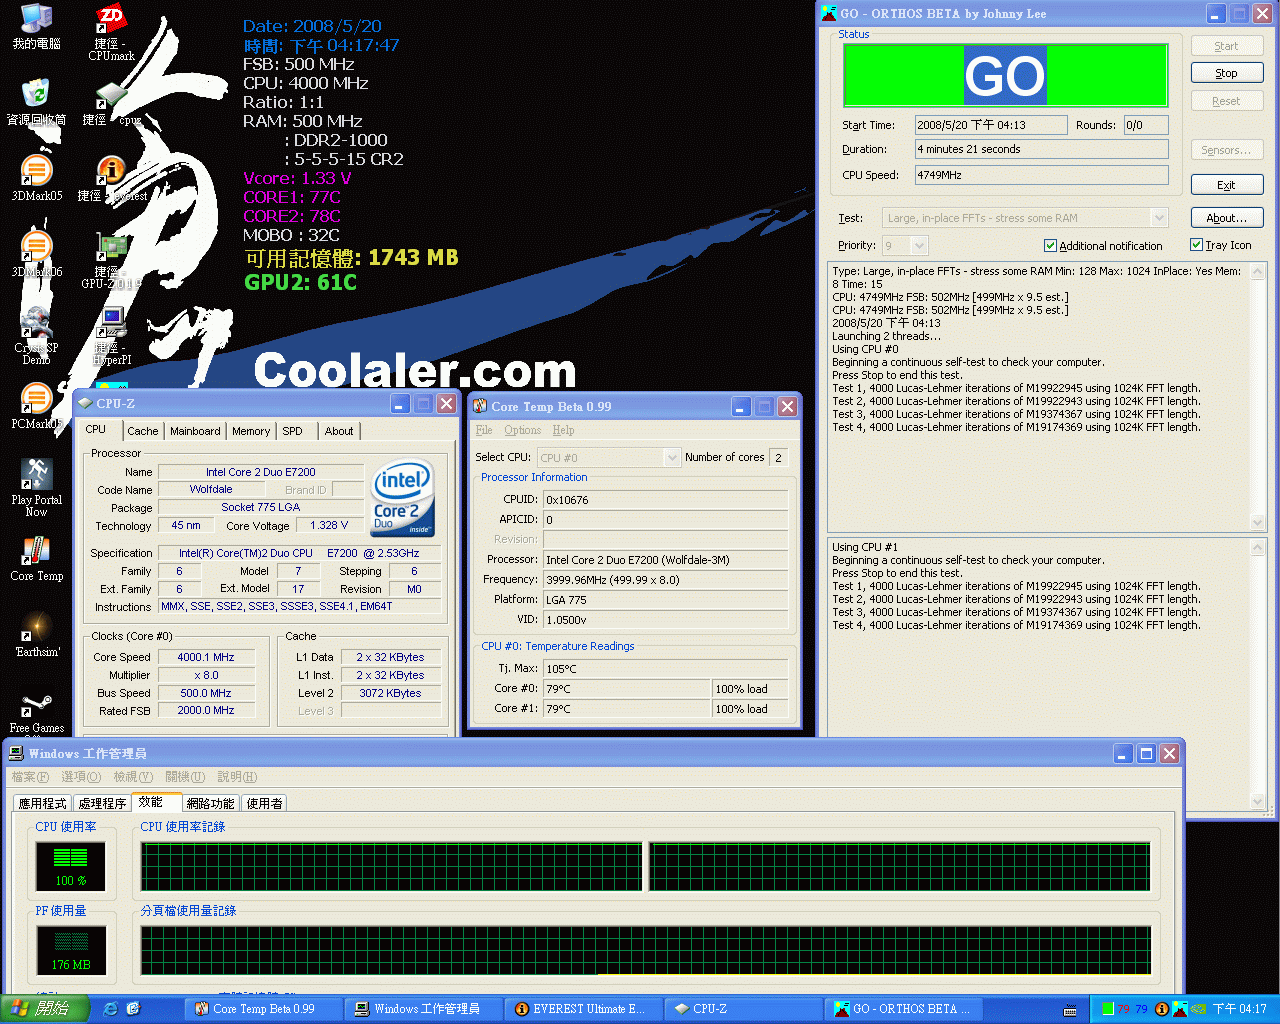Viewport: 1280px width, 1024px height.
Task: Click the Everest tray icon near the clock
Action: pyautogui.click(x=1162, y=1009)
